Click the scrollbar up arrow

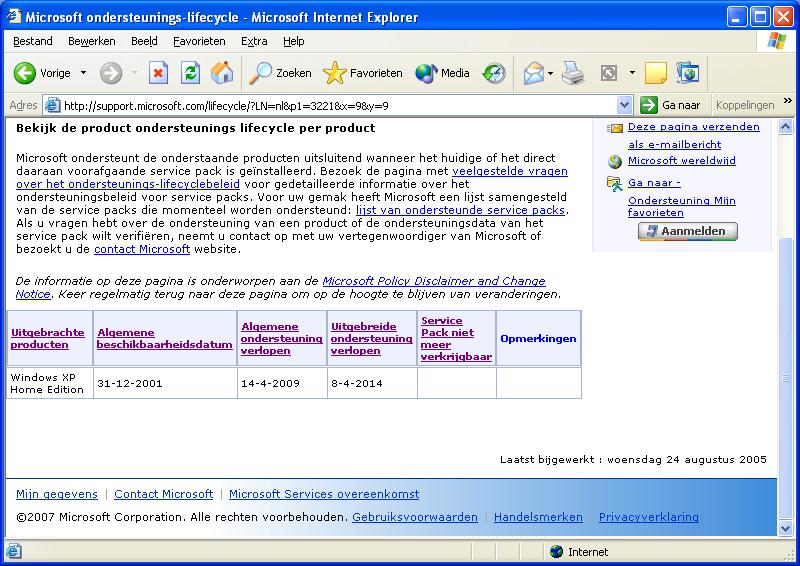point(786,127)
